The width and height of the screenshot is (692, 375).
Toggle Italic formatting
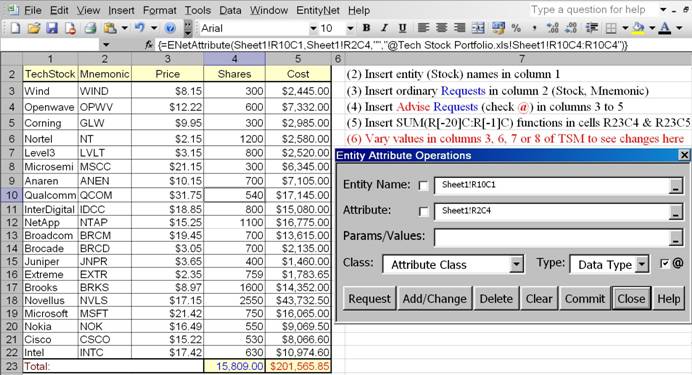tap(384, 28)
